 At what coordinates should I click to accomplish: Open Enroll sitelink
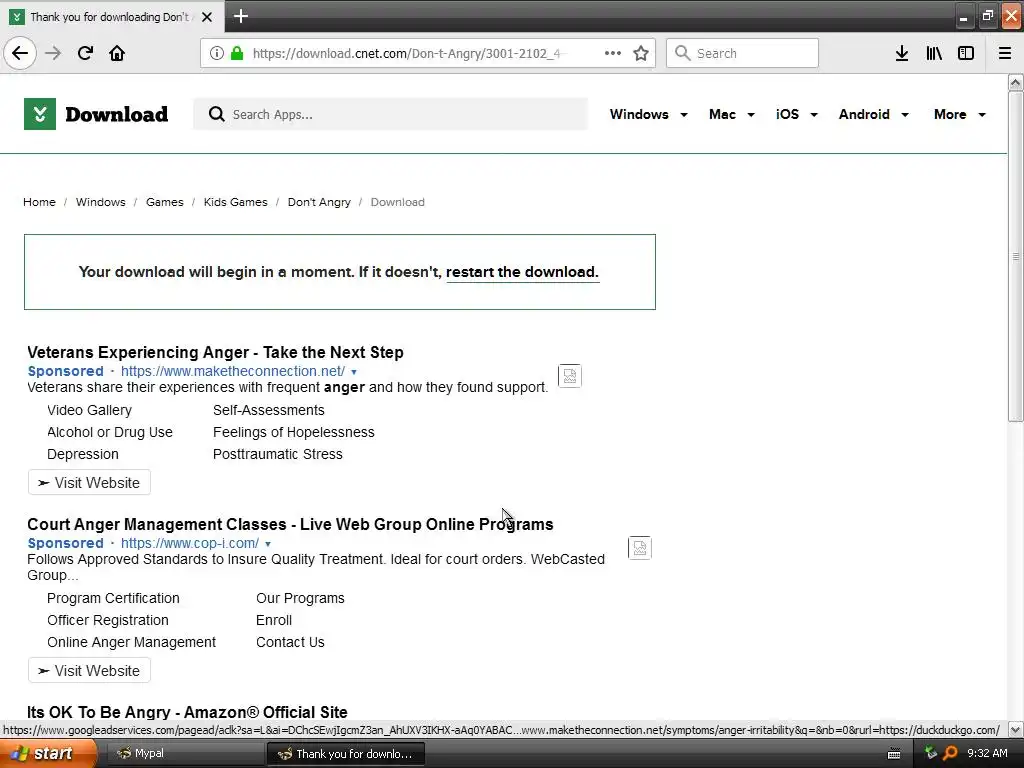[x=274, y=620]
